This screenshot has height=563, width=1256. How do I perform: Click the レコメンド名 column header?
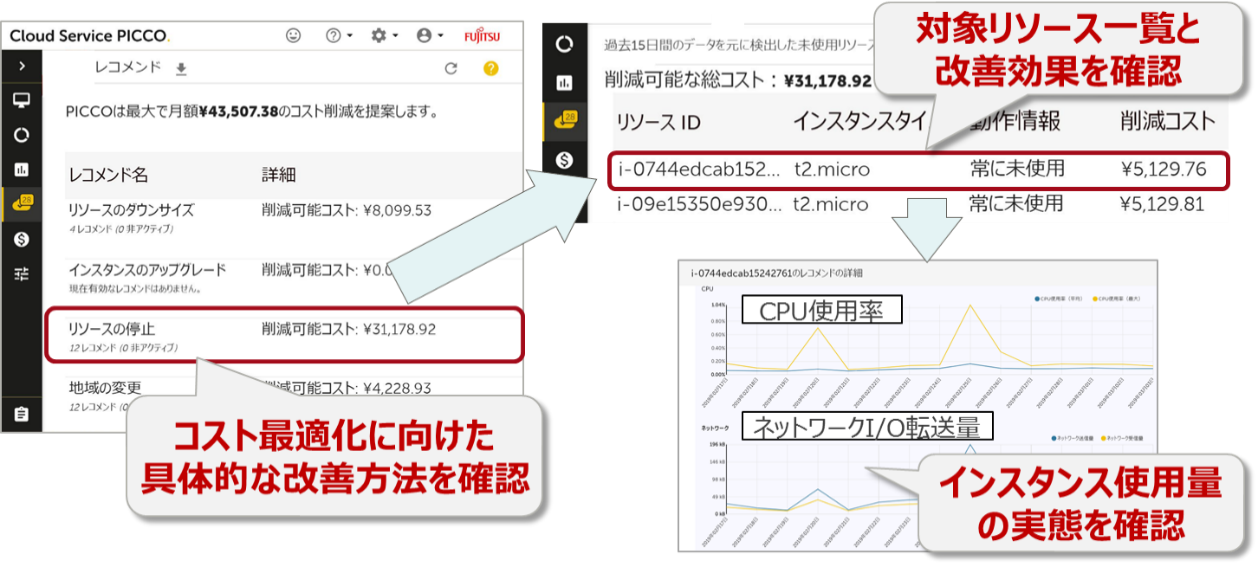pyautogui.click(x=108, y=175)
